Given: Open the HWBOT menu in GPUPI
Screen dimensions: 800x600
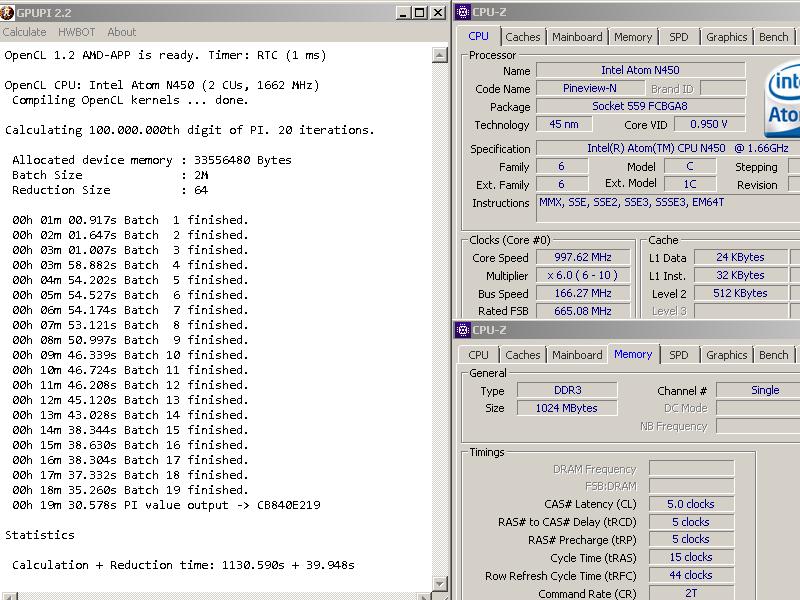Looking at the screenshot, I should pos(77,32).
